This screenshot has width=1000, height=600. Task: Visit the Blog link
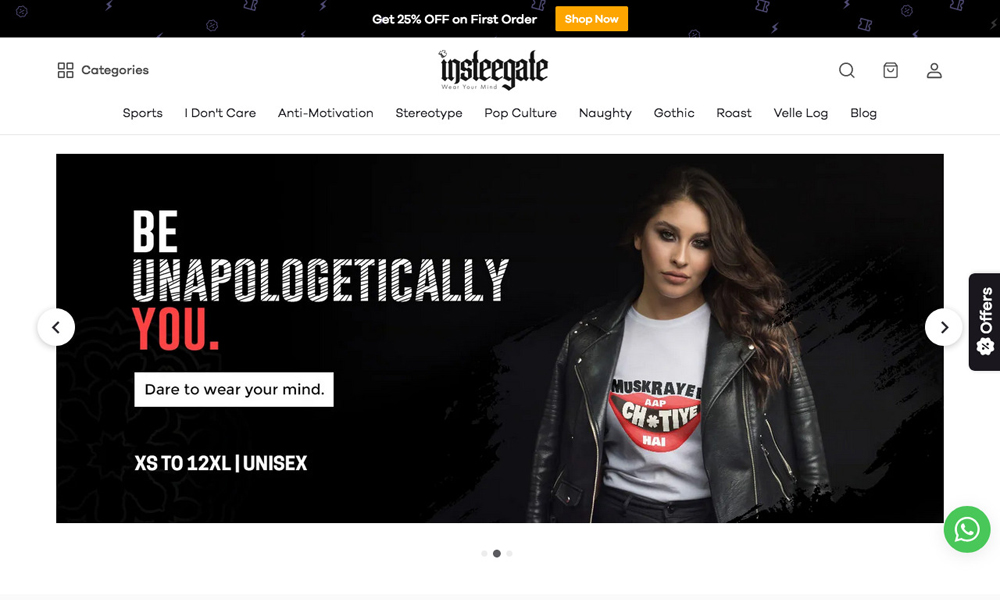pos(863,113)
